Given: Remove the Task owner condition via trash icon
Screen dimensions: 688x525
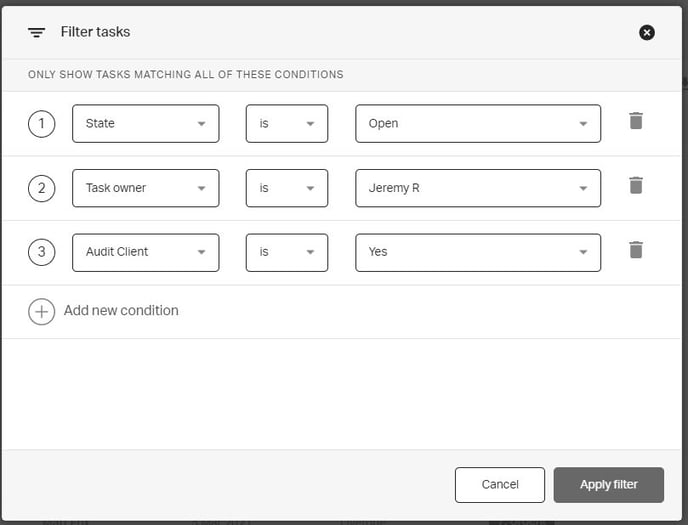Looking at the screenshot, I should (635, 185).
